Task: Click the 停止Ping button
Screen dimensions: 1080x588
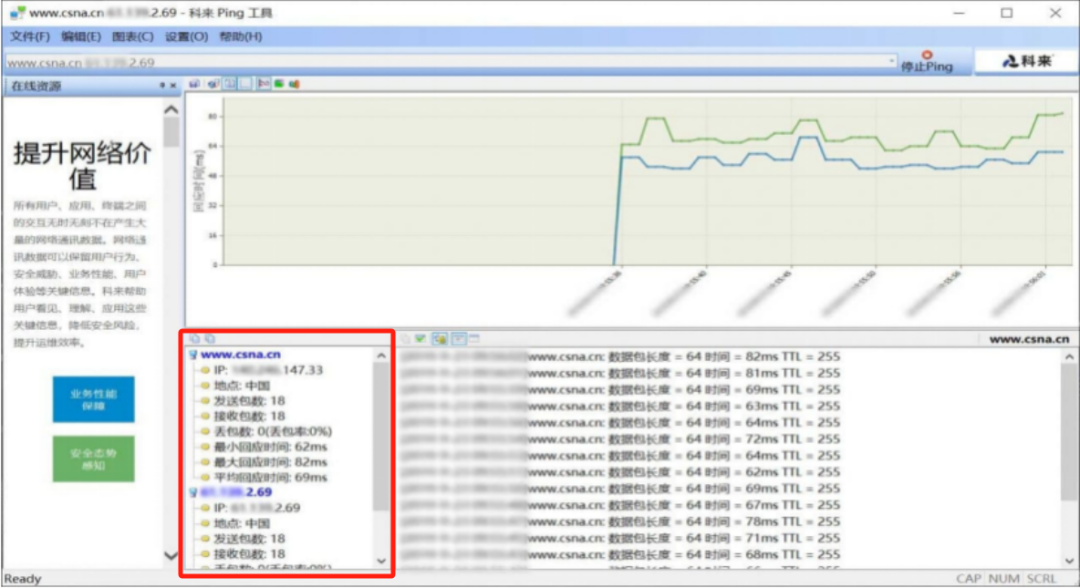Action: coord(927,61)
